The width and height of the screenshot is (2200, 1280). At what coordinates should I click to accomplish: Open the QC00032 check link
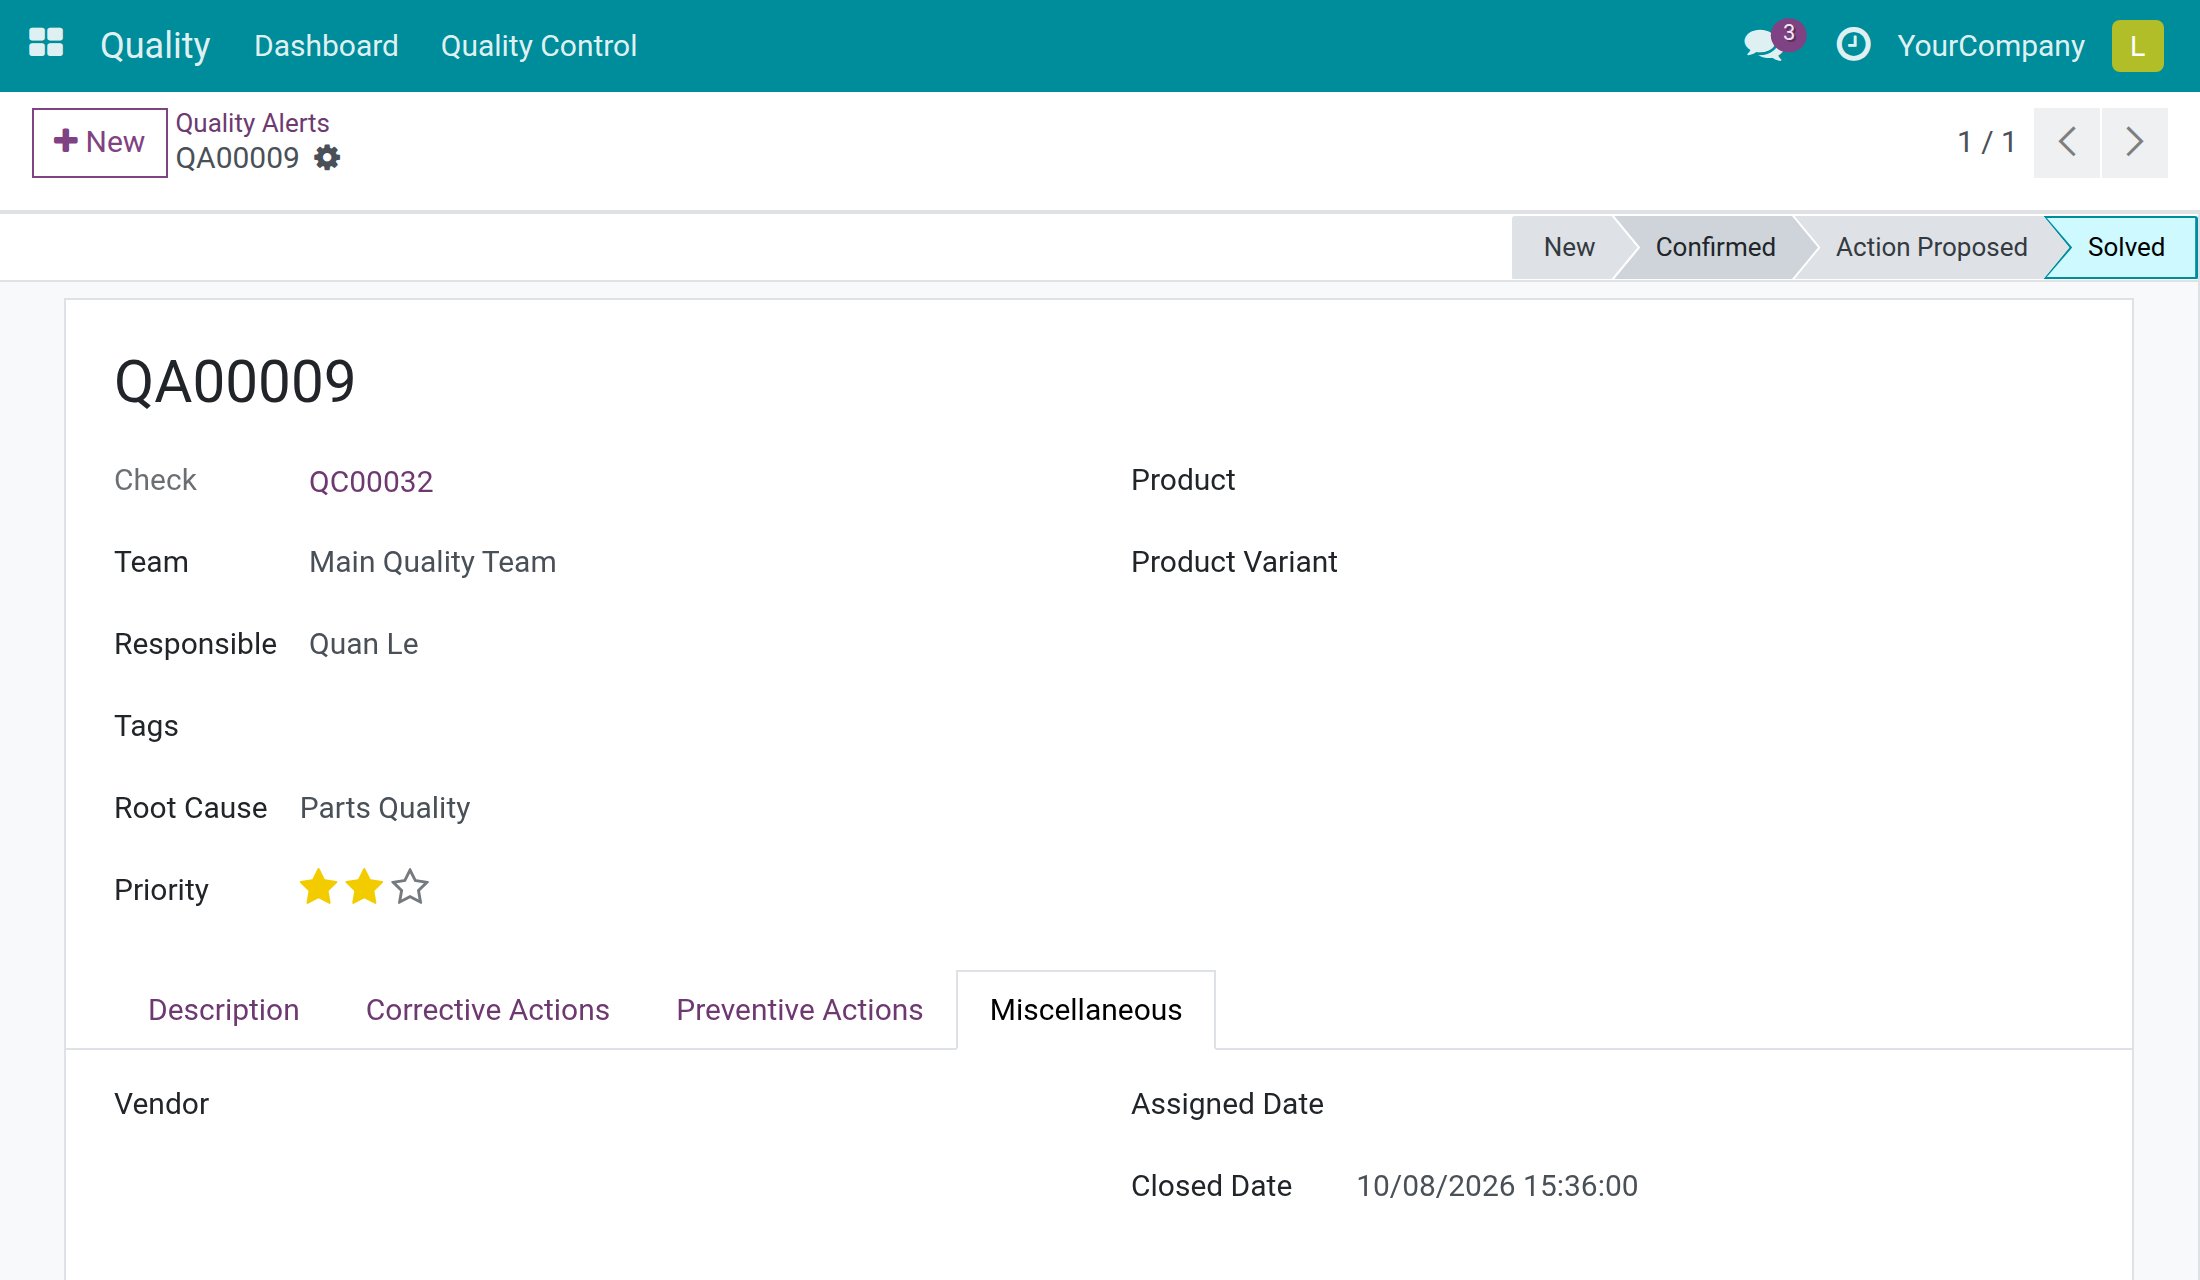[x=371, y=482]
